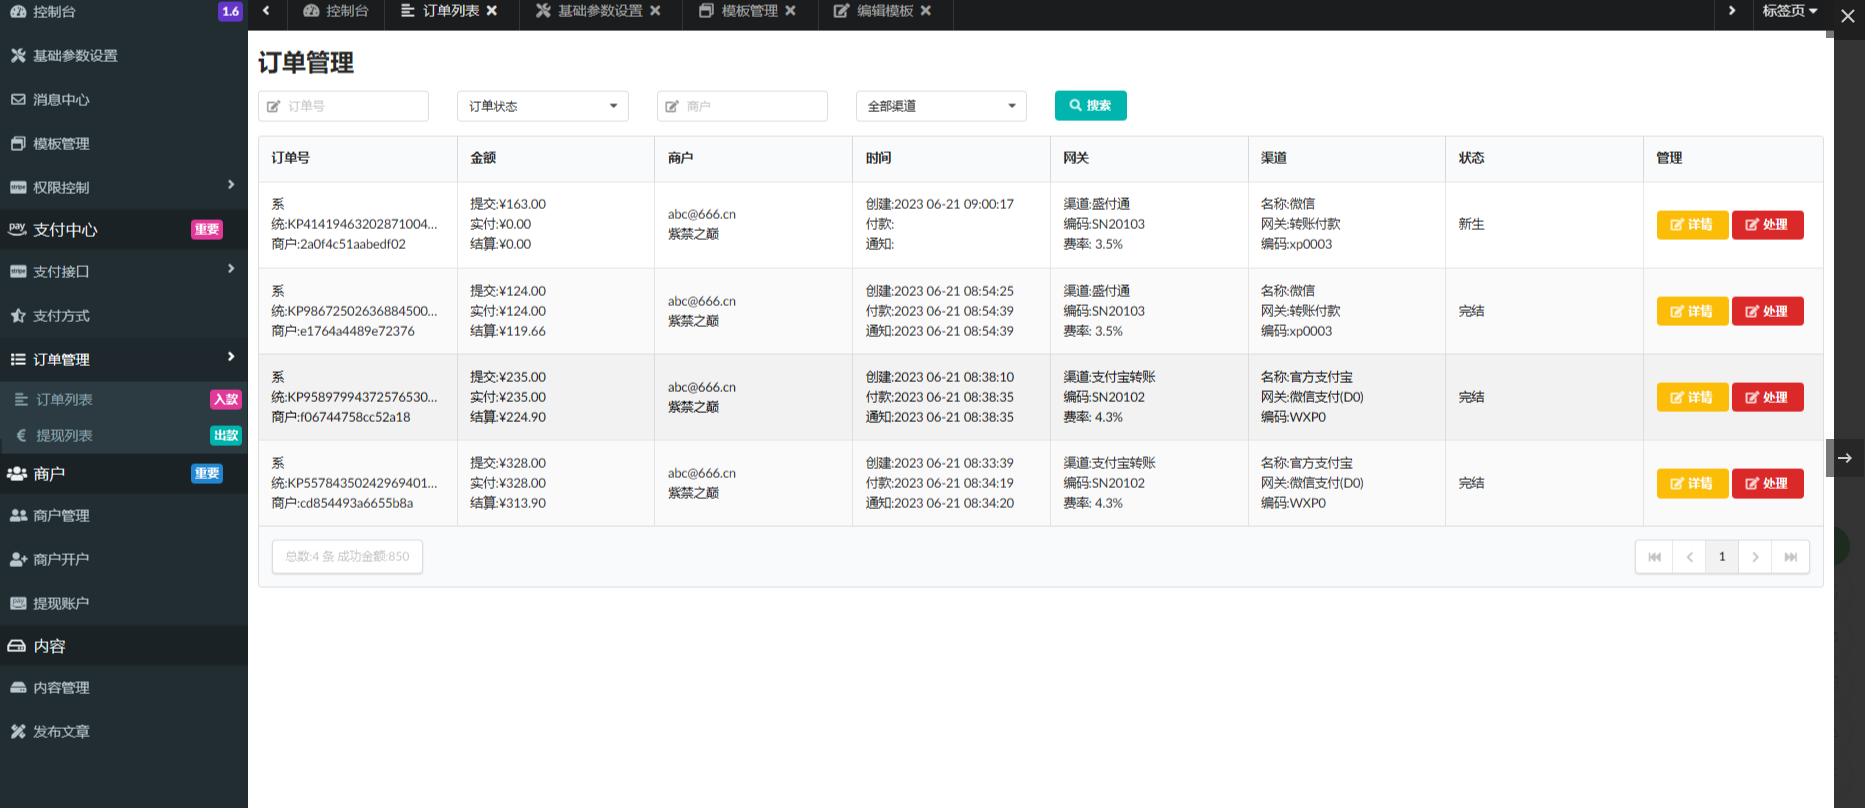1865x808 pixels.
Task: Expand the 权限控制 sidebar menu
Action: point(124,187)
